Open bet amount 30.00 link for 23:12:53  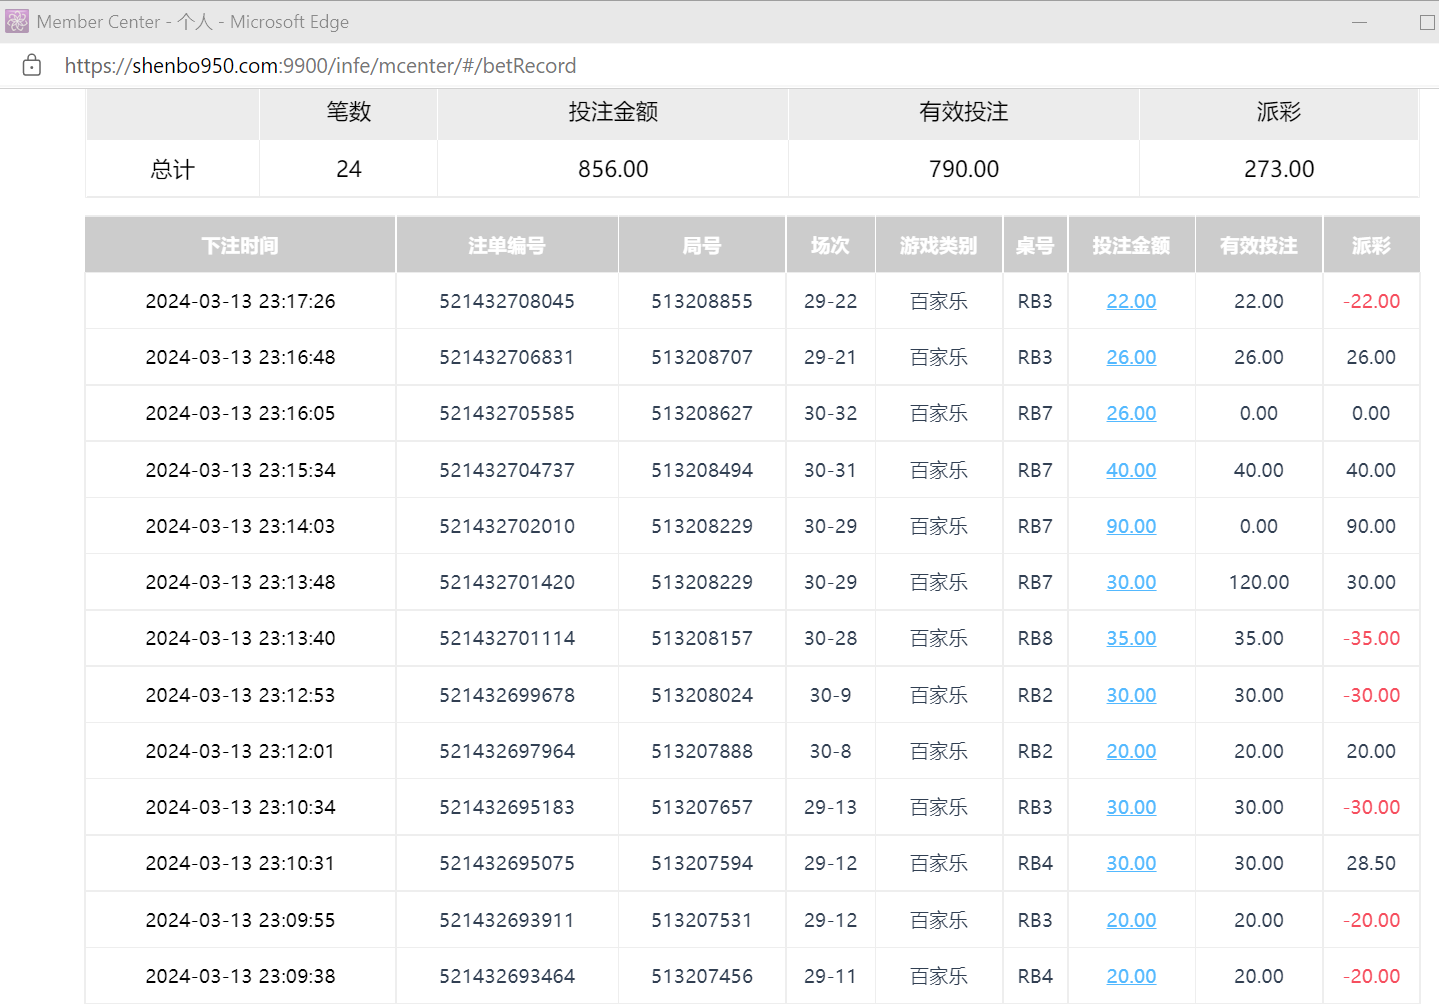(1131, 695)
